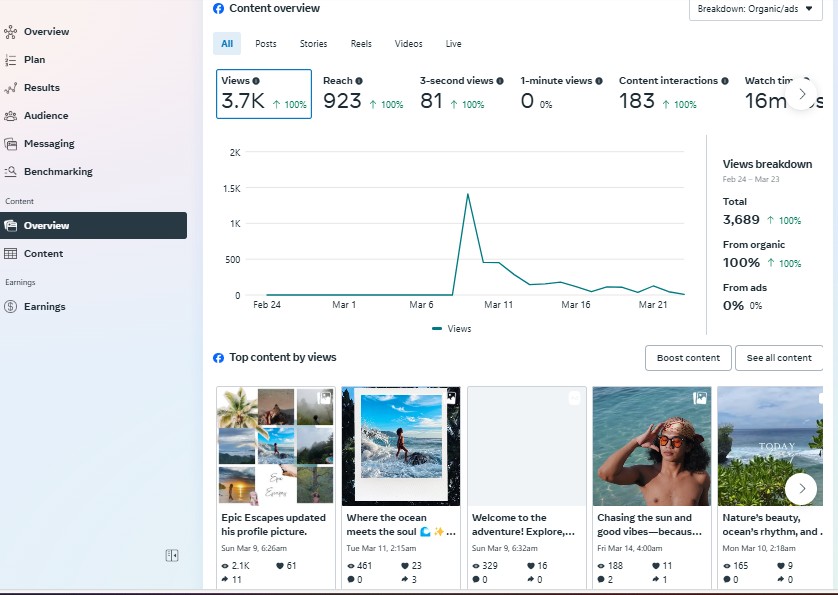This screenshot has width=838, height=595.
Task: Click info icon next to 3-second views
Action: click(x=500, y=81)
